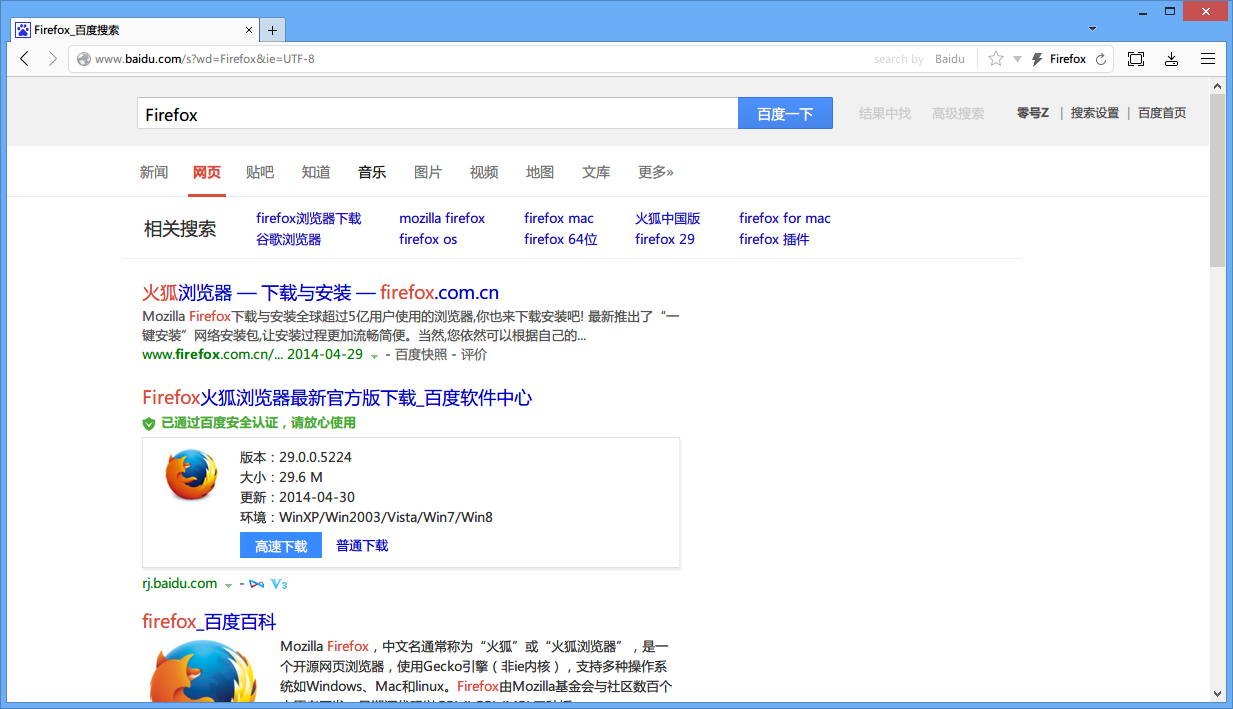The width and height of the screenshot is (1233, 709).
Task: Switch to the 知道 tab
Action: coord(316,172)
